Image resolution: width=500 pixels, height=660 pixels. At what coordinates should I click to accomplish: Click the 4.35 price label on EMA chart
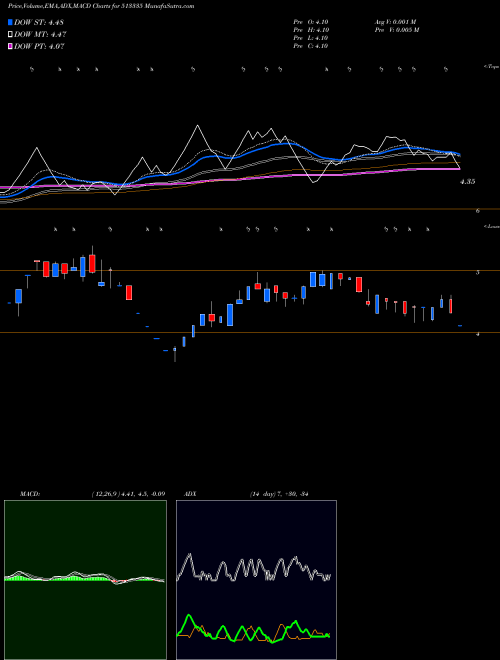point(467,182)
